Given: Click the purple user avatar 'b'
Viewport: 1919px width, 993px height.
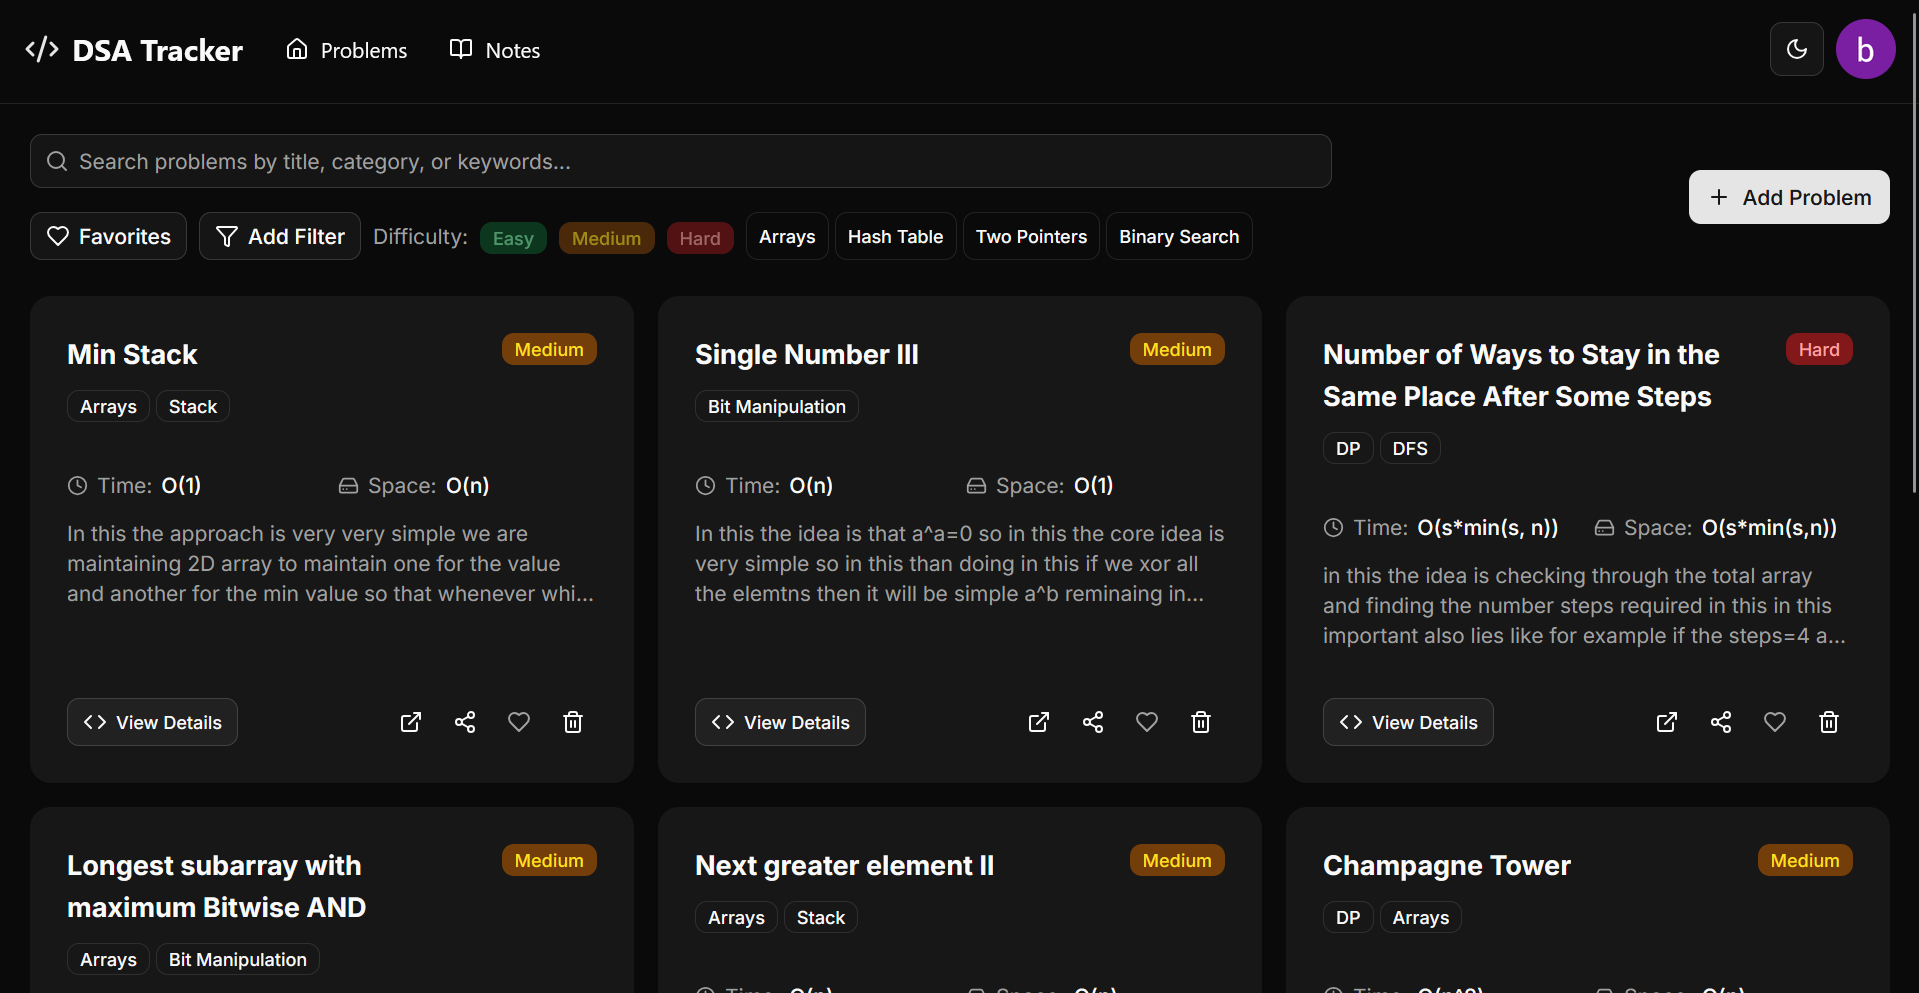Looking at the screenshot, I should pyautogui.click(x=1865, y=49).
